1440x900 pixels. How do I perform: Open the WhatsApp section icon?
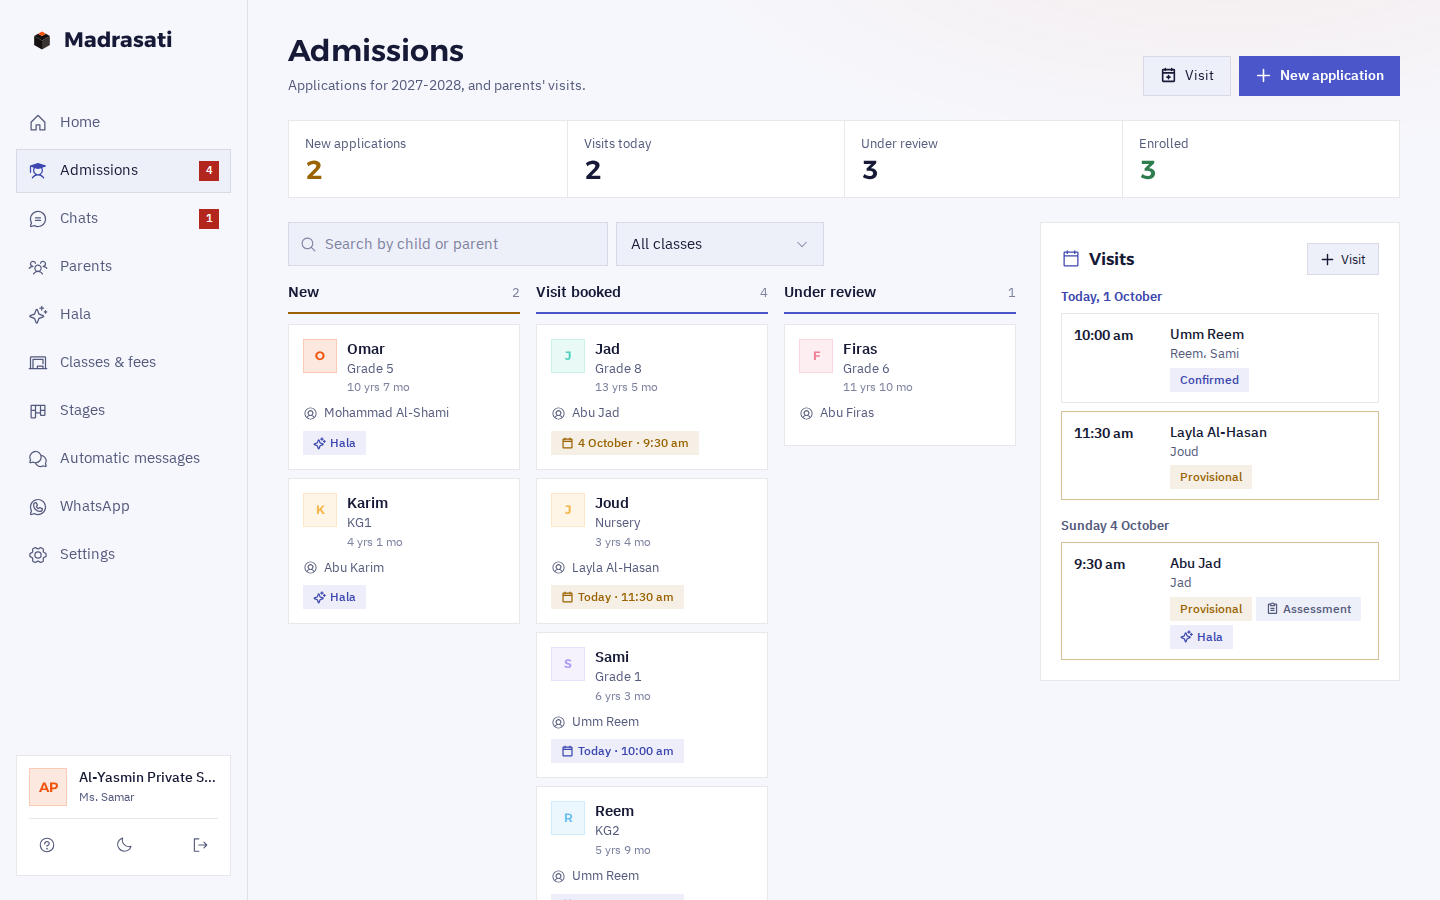tap(38, 506)
